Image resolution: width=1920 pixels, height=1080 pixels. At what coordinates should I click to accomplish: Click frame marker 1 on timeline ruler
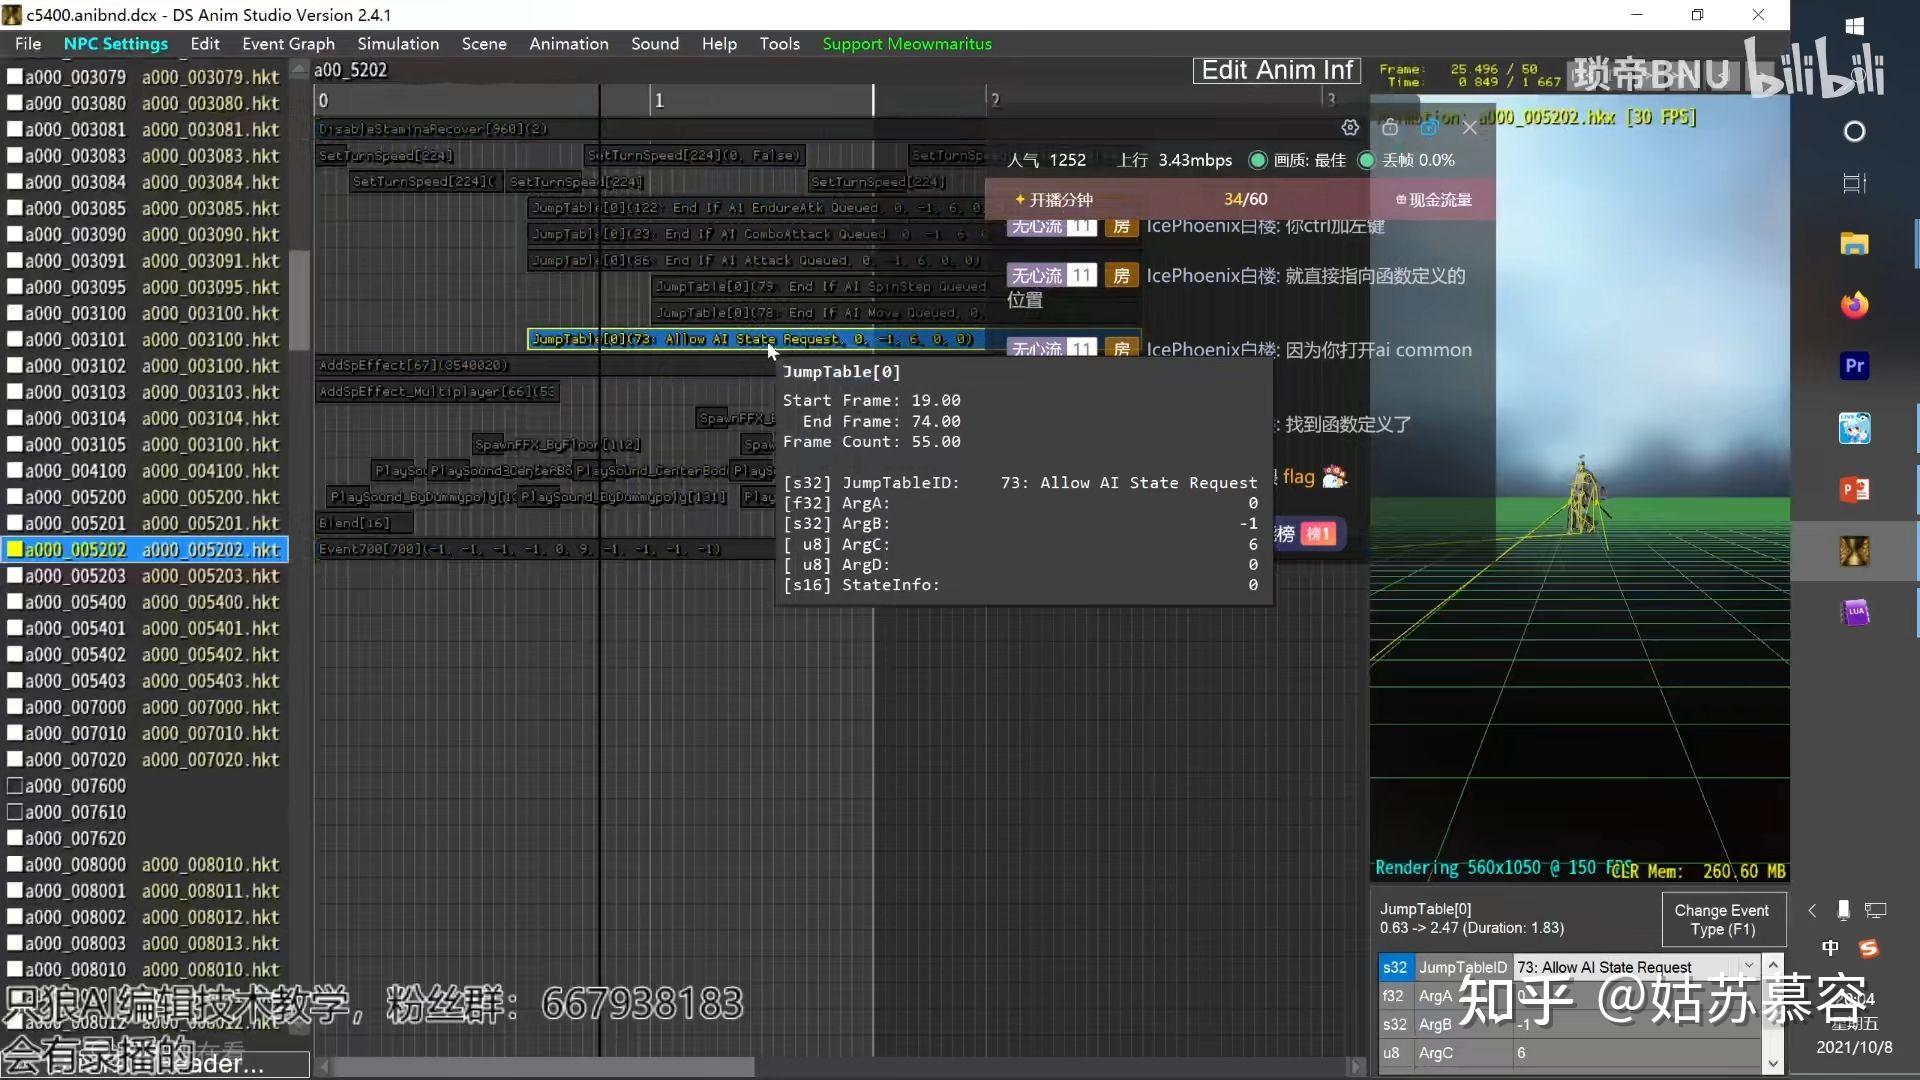pyautogui.click(x=659, y=100)
